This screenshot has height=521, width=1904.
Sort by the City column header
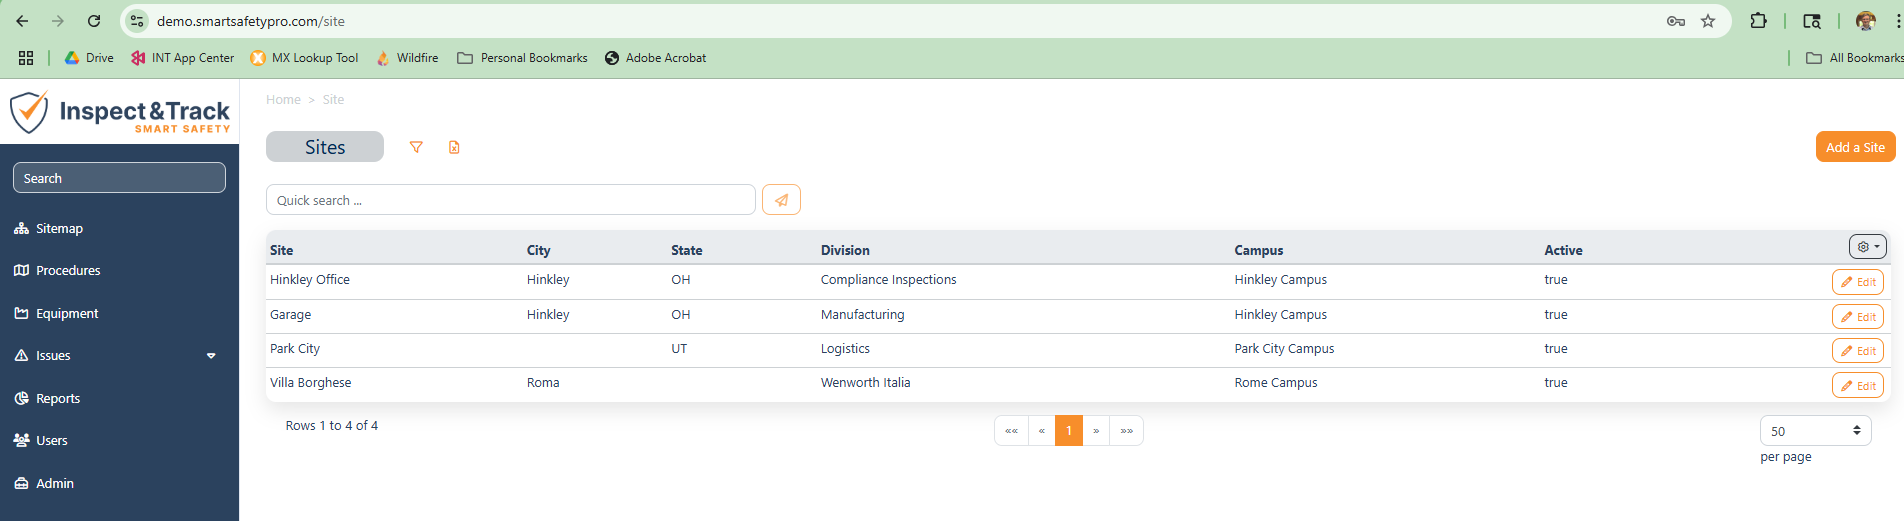(x=538, y=251)
